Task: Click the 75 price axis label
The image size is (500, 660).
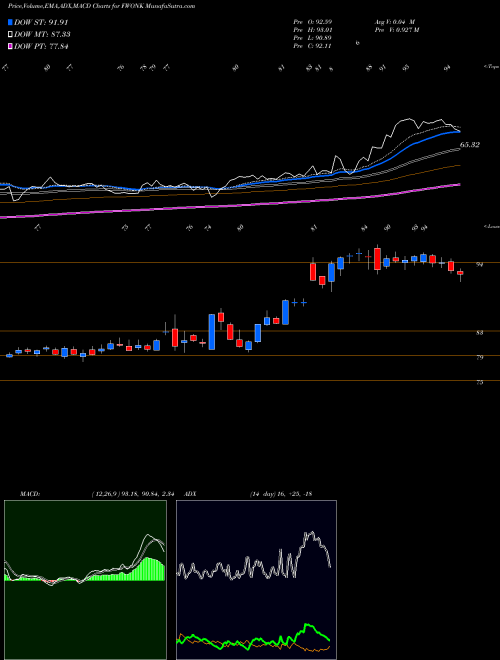Action: [479, 382]
